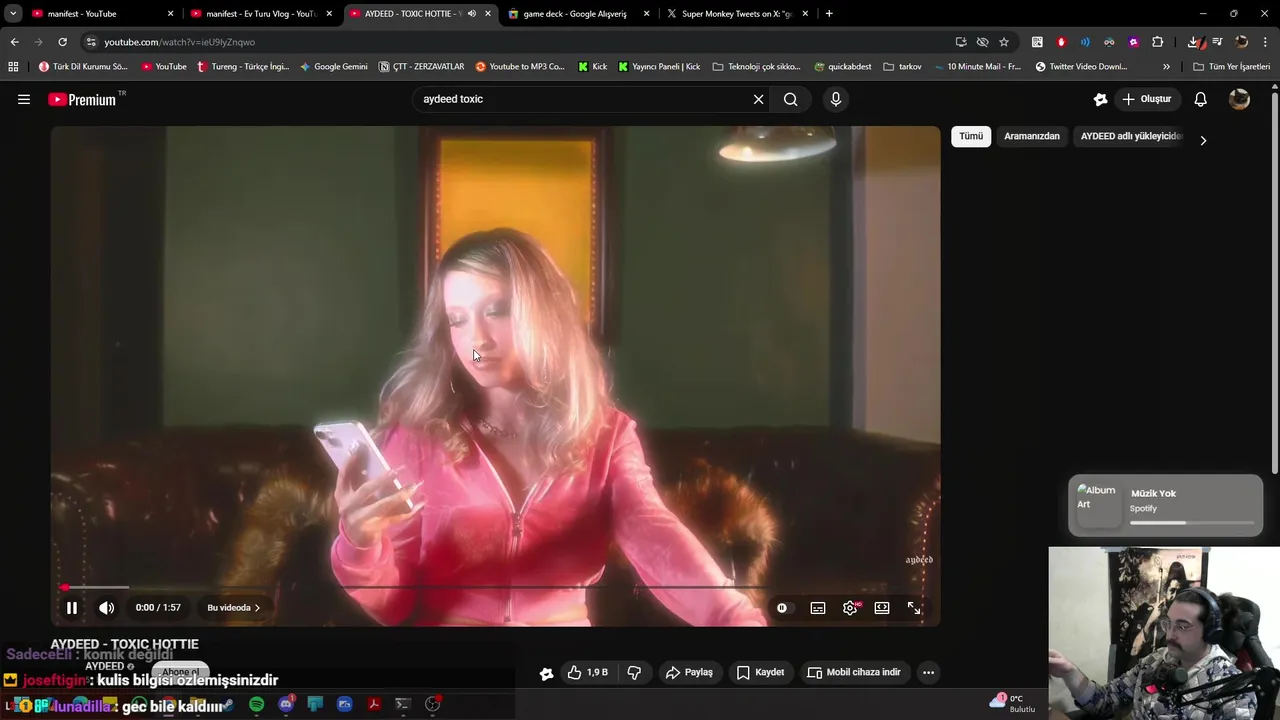Open the Google Gemini bookmark
The width and height of the screenshot is (1280, 720).
click(334, 67)
